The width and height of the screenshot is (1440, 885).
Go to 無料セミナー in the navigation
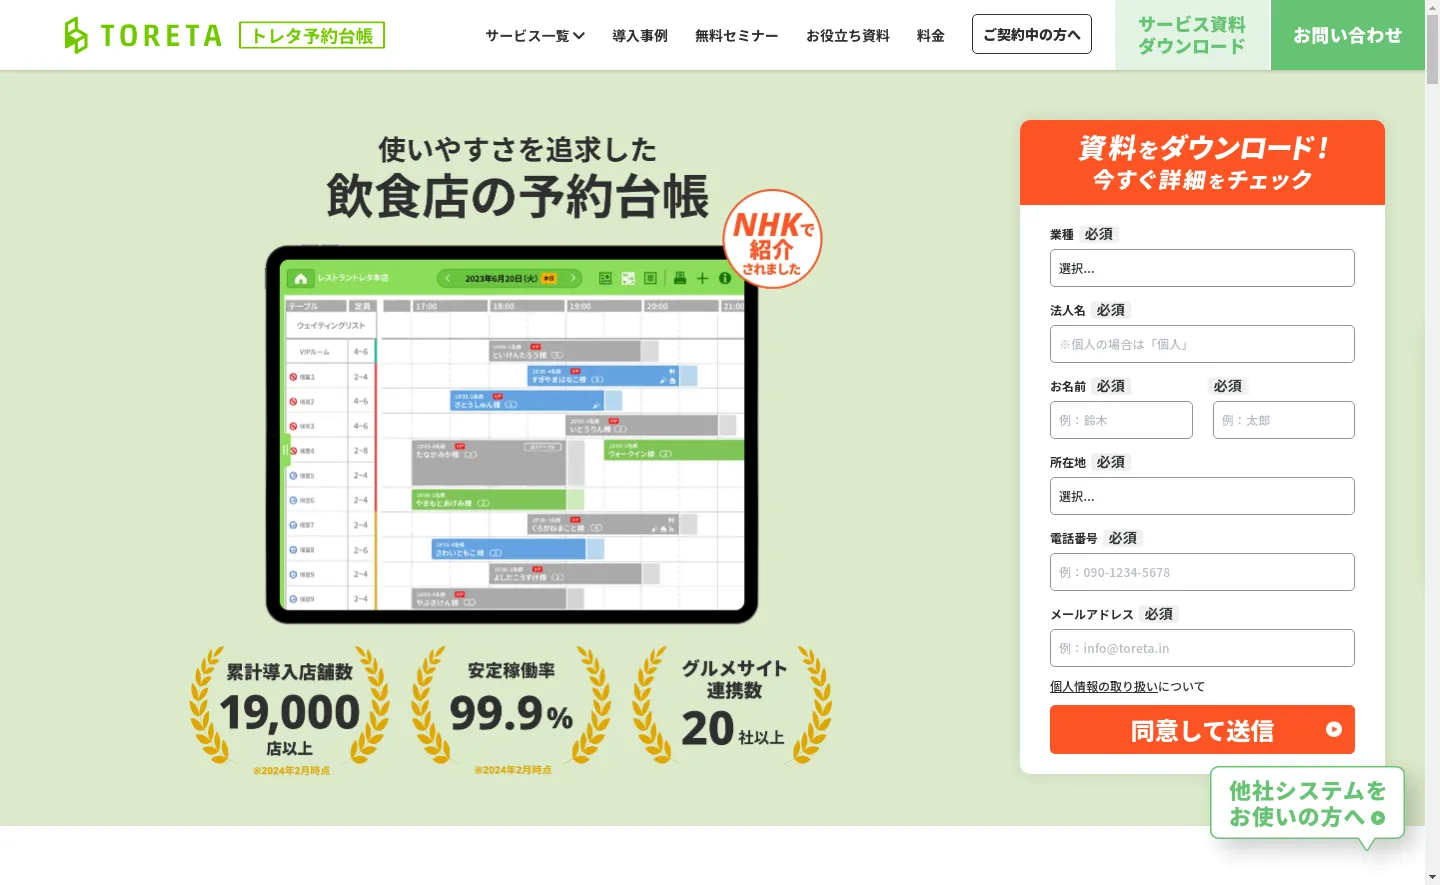[736, 36]
